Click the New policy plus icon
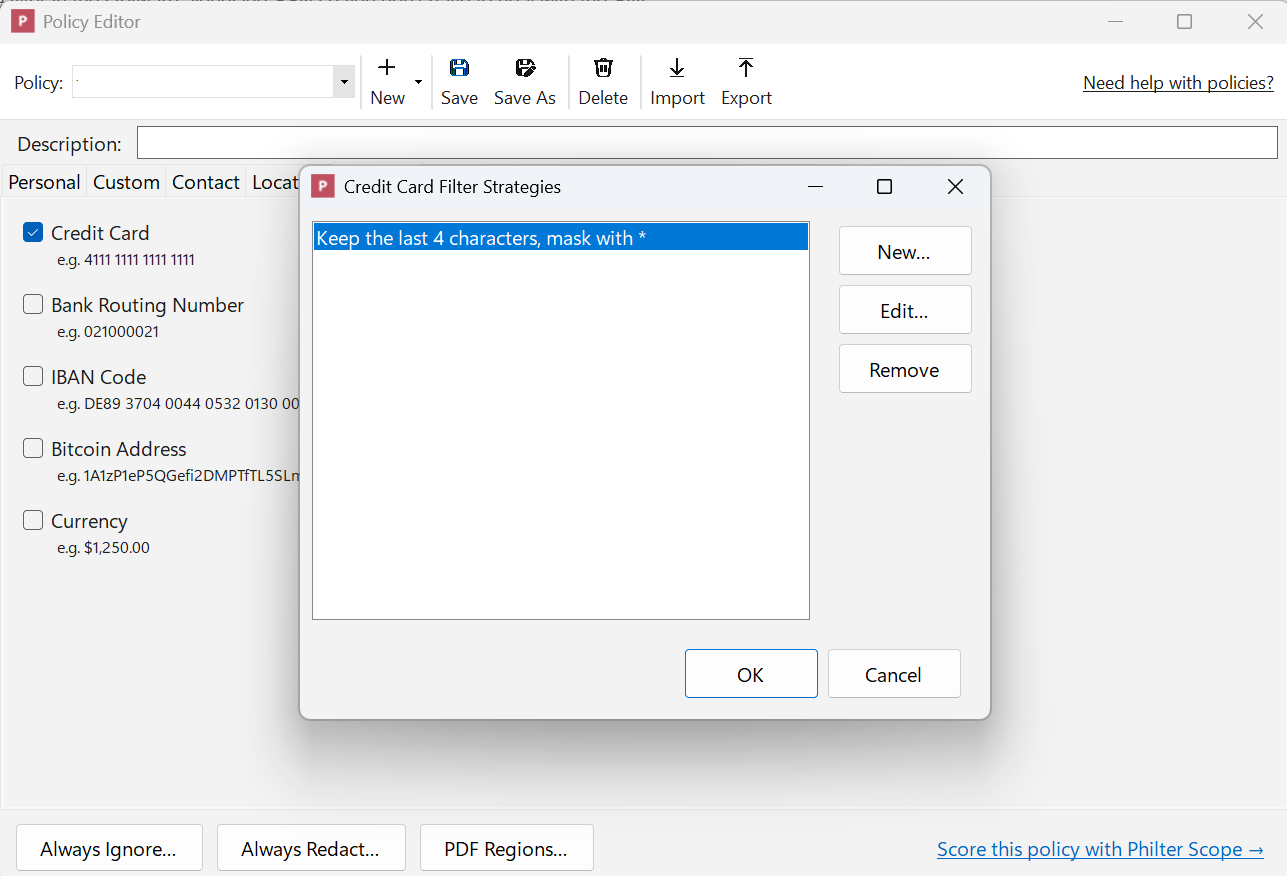This screenshot has width=1287, height=876. pos(387,68)
